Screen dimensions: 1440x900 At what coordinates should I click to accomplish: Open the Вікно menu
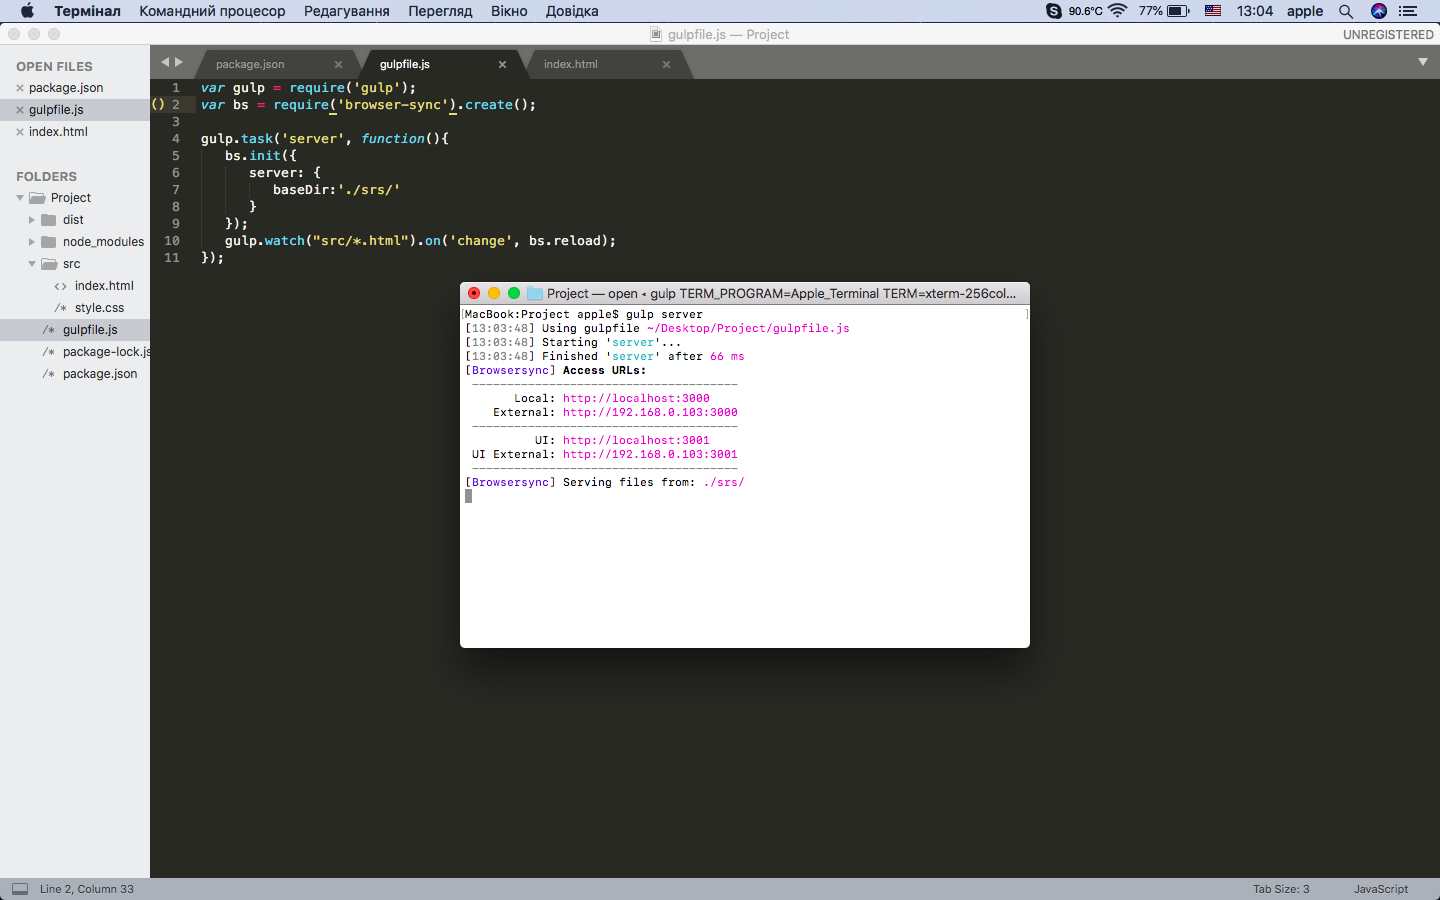[509, 11]
